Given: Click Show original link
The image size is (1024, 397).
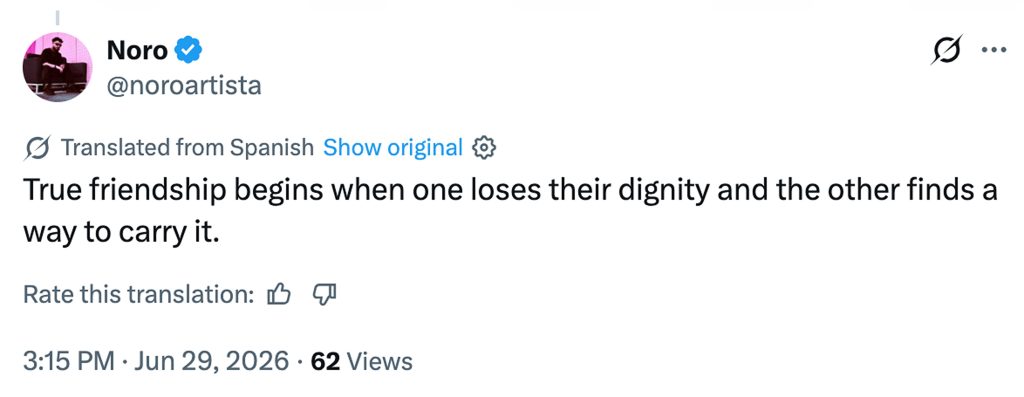Looking at the screenshot, I should (393, 148).
